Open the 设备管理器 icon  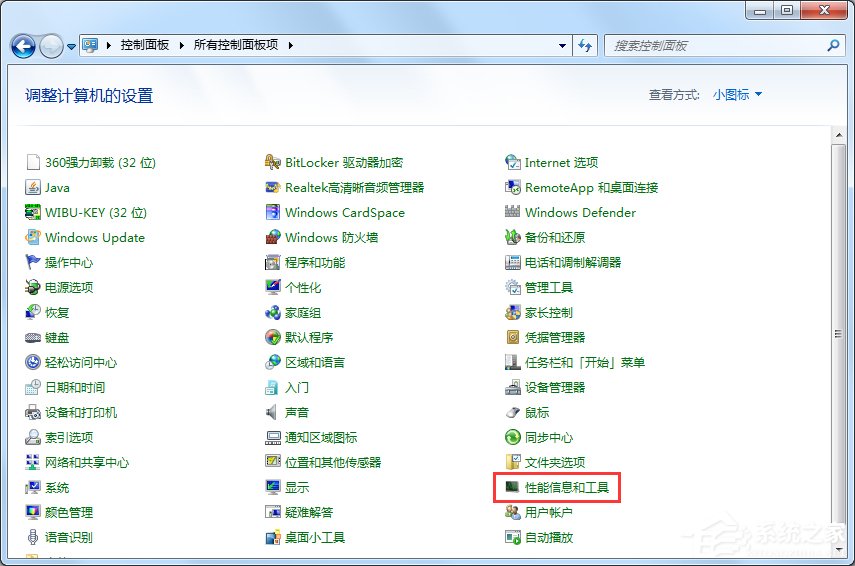click(x=513, y=387)
